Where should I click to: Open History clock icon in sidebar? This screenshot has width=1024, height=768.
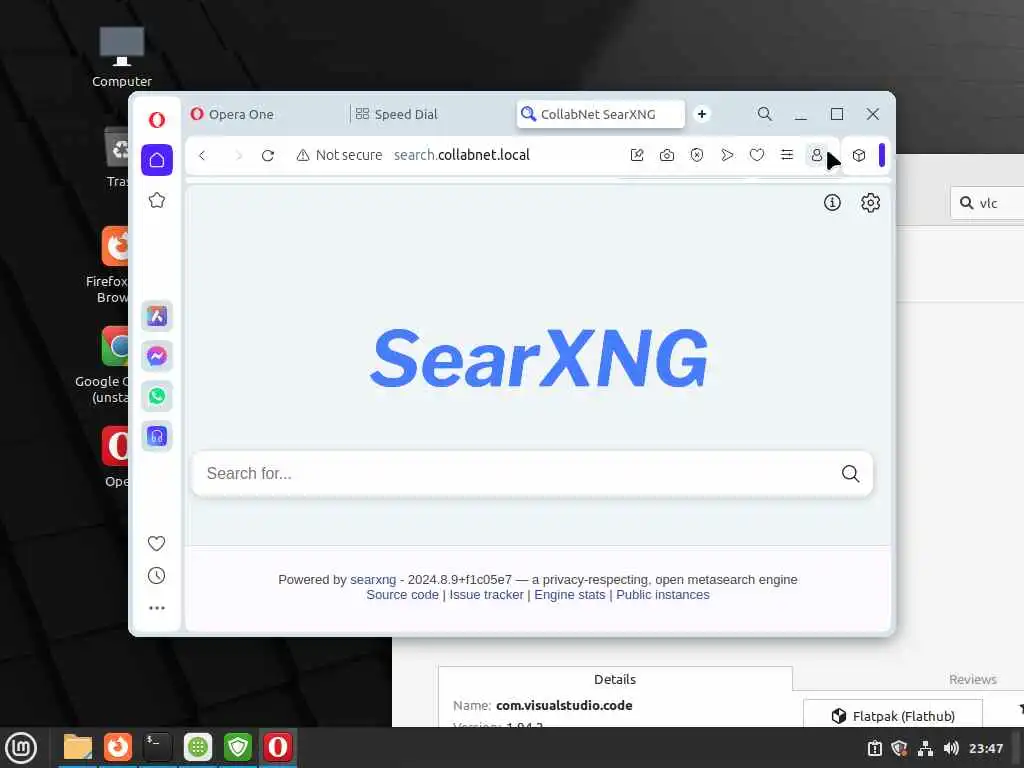[x=157, y=575]
